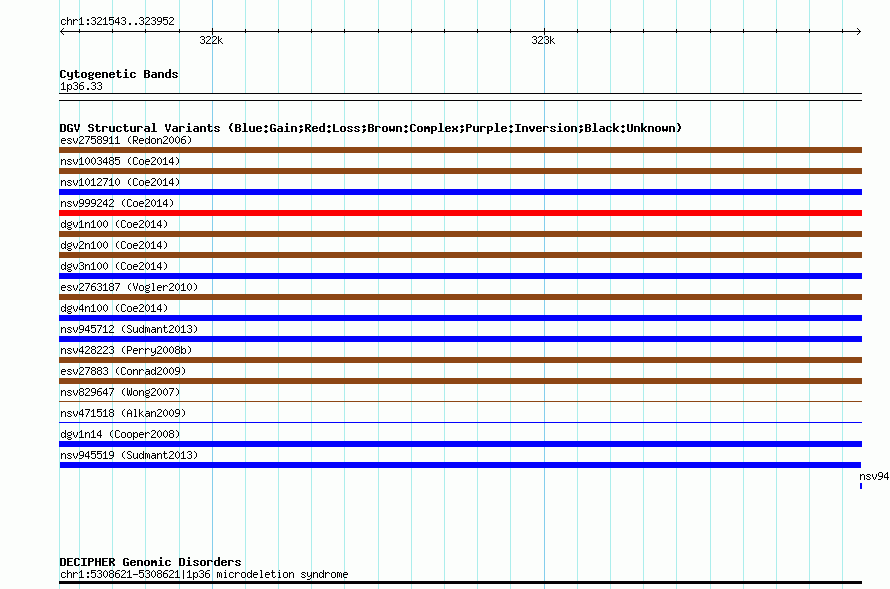This screenshot has width=890, height=589.
Task: Open nsv1012710 (Coe2014) variant label
Action: tap(120, 182)
